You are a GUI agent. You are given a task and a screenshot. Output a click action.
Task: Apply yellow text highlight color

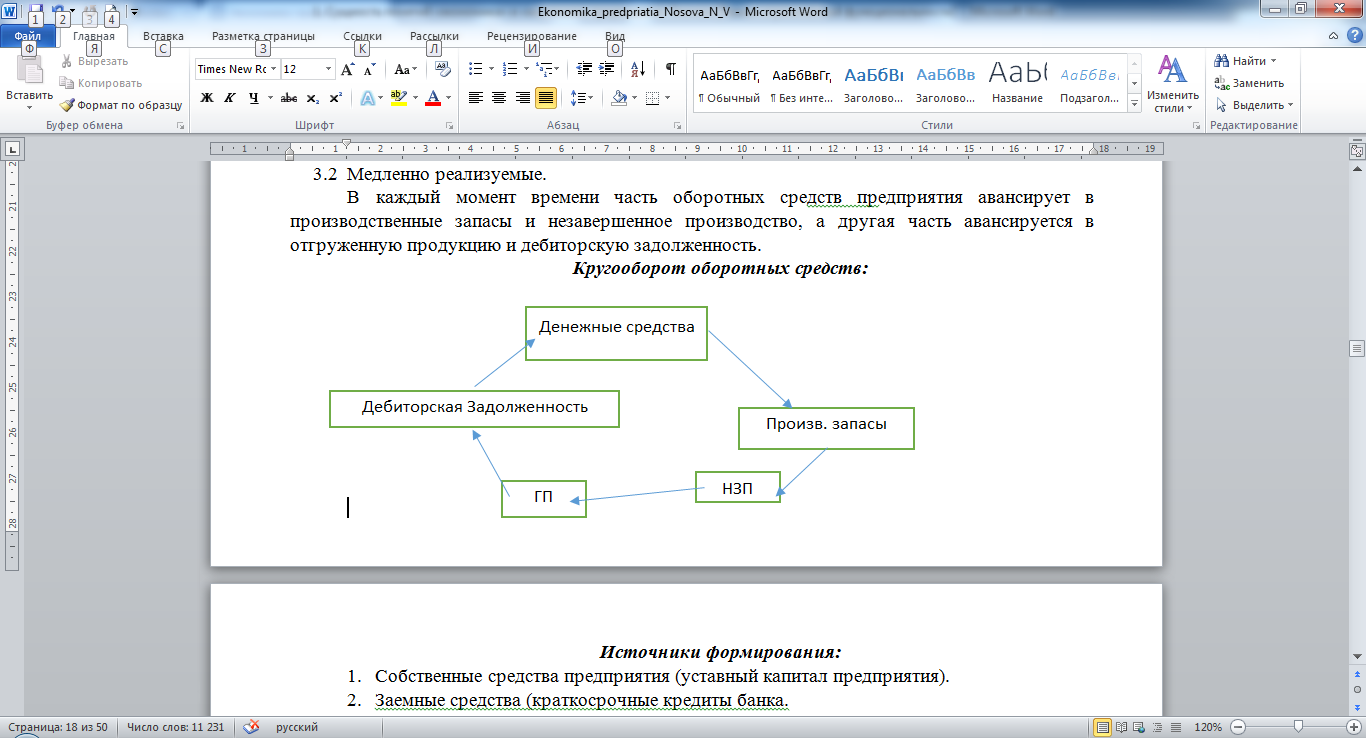pyautogui.click(x=397, y=97)
